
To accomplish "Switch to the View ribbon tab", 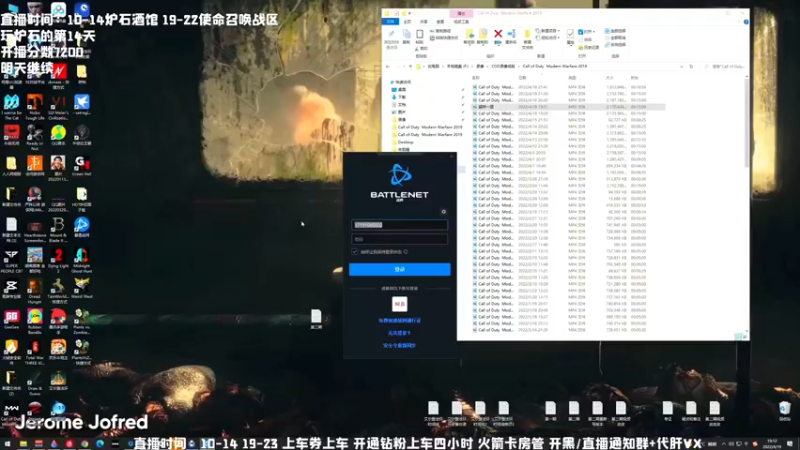I will [x=440, y=22].
